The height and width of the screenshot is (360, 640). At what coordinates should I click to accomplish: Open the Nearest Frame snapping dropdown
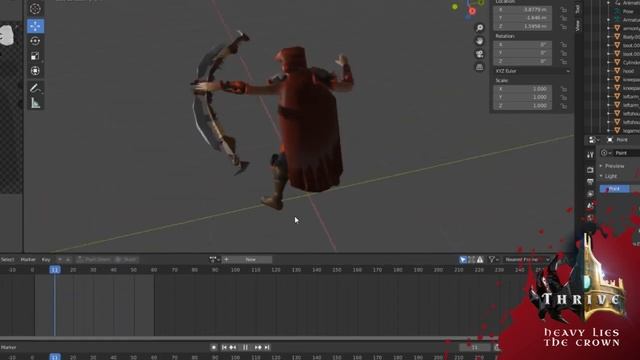coord(527,260)
